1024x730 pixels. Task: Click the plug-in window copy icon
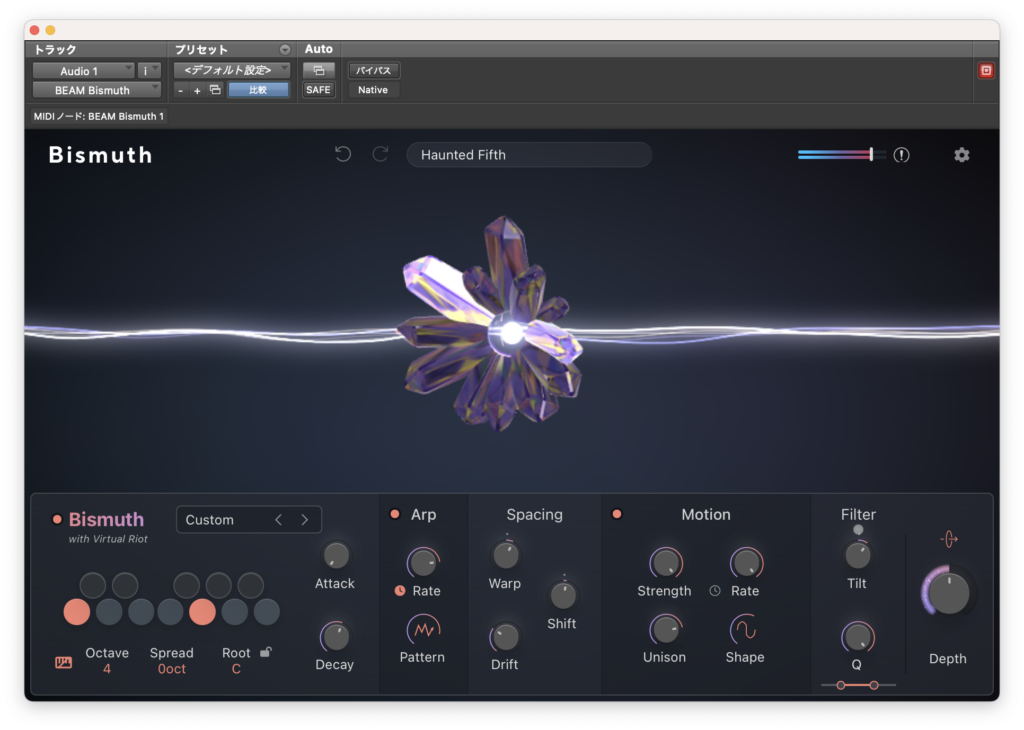(x=319, y=70)
